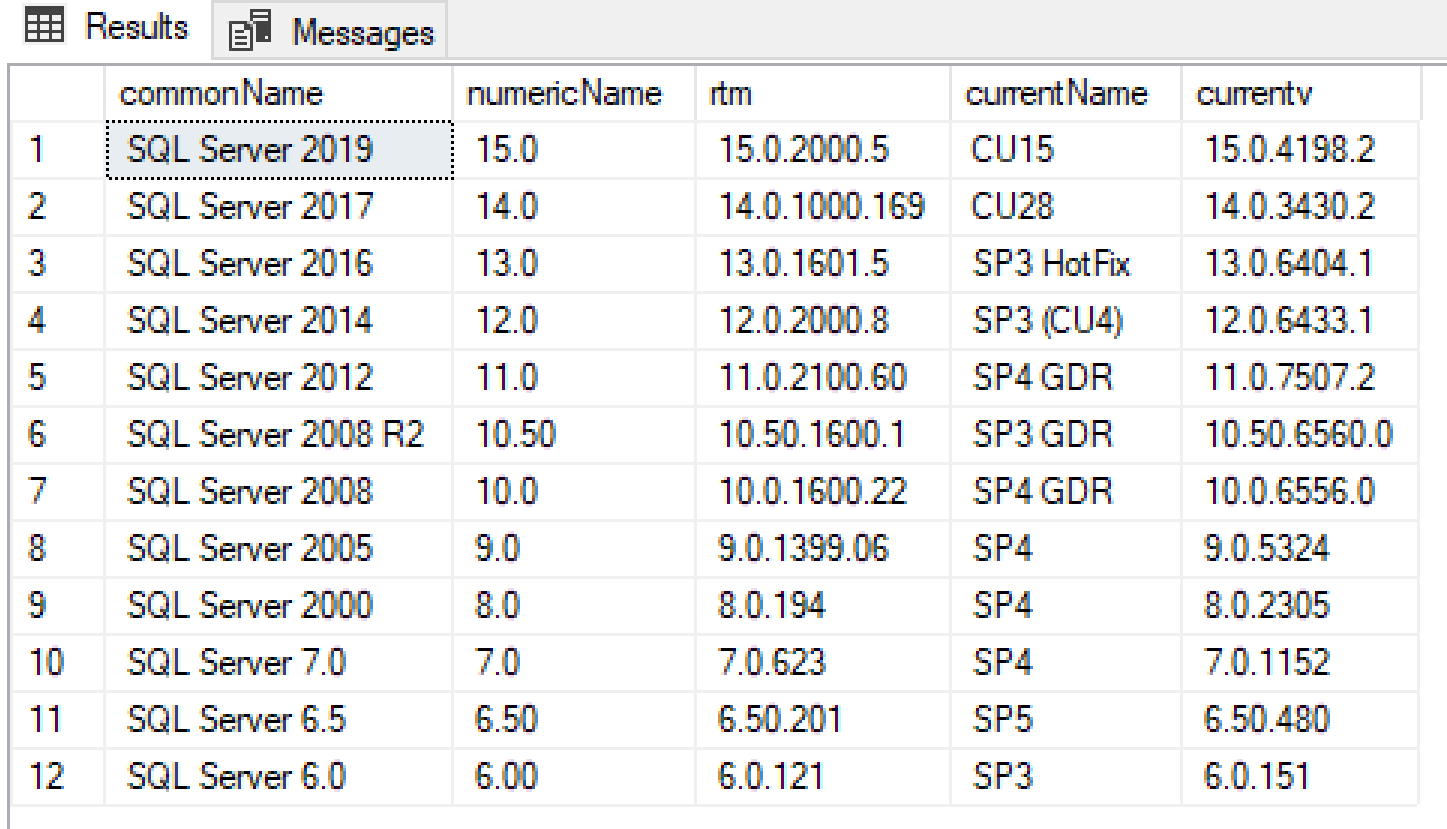Switch to the Messages tab
Screen dimensions: 1447x829
(x=362, y=32)
